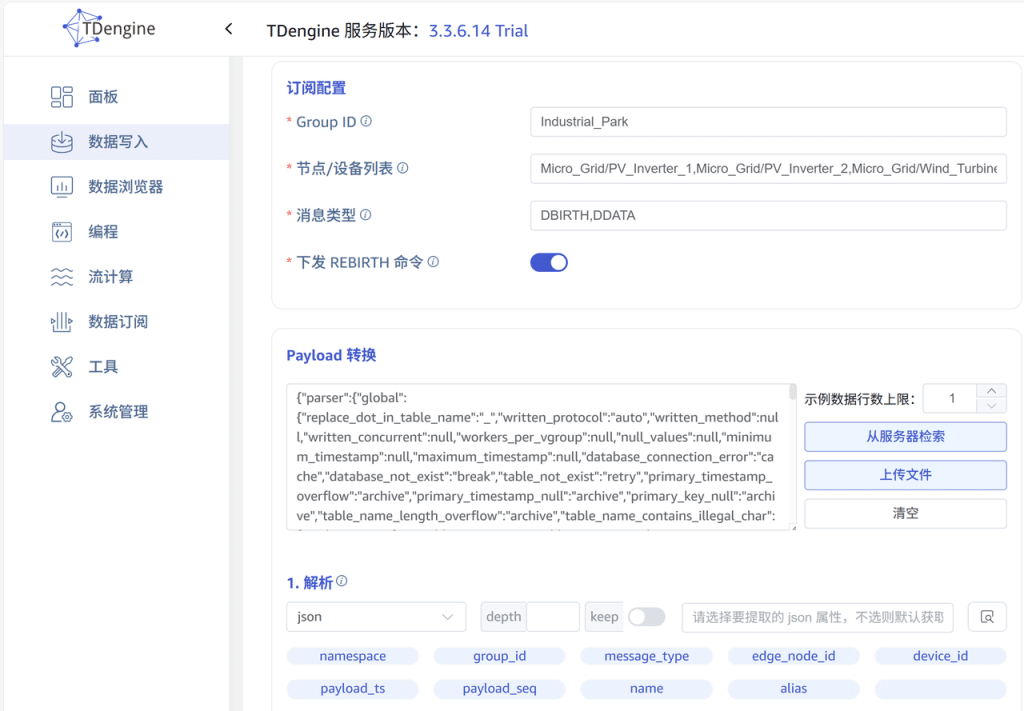Viewport: 1024px width, 711px height.
Task: Collapse the sidebar with the chevron arrow
Action: [228, 29]
